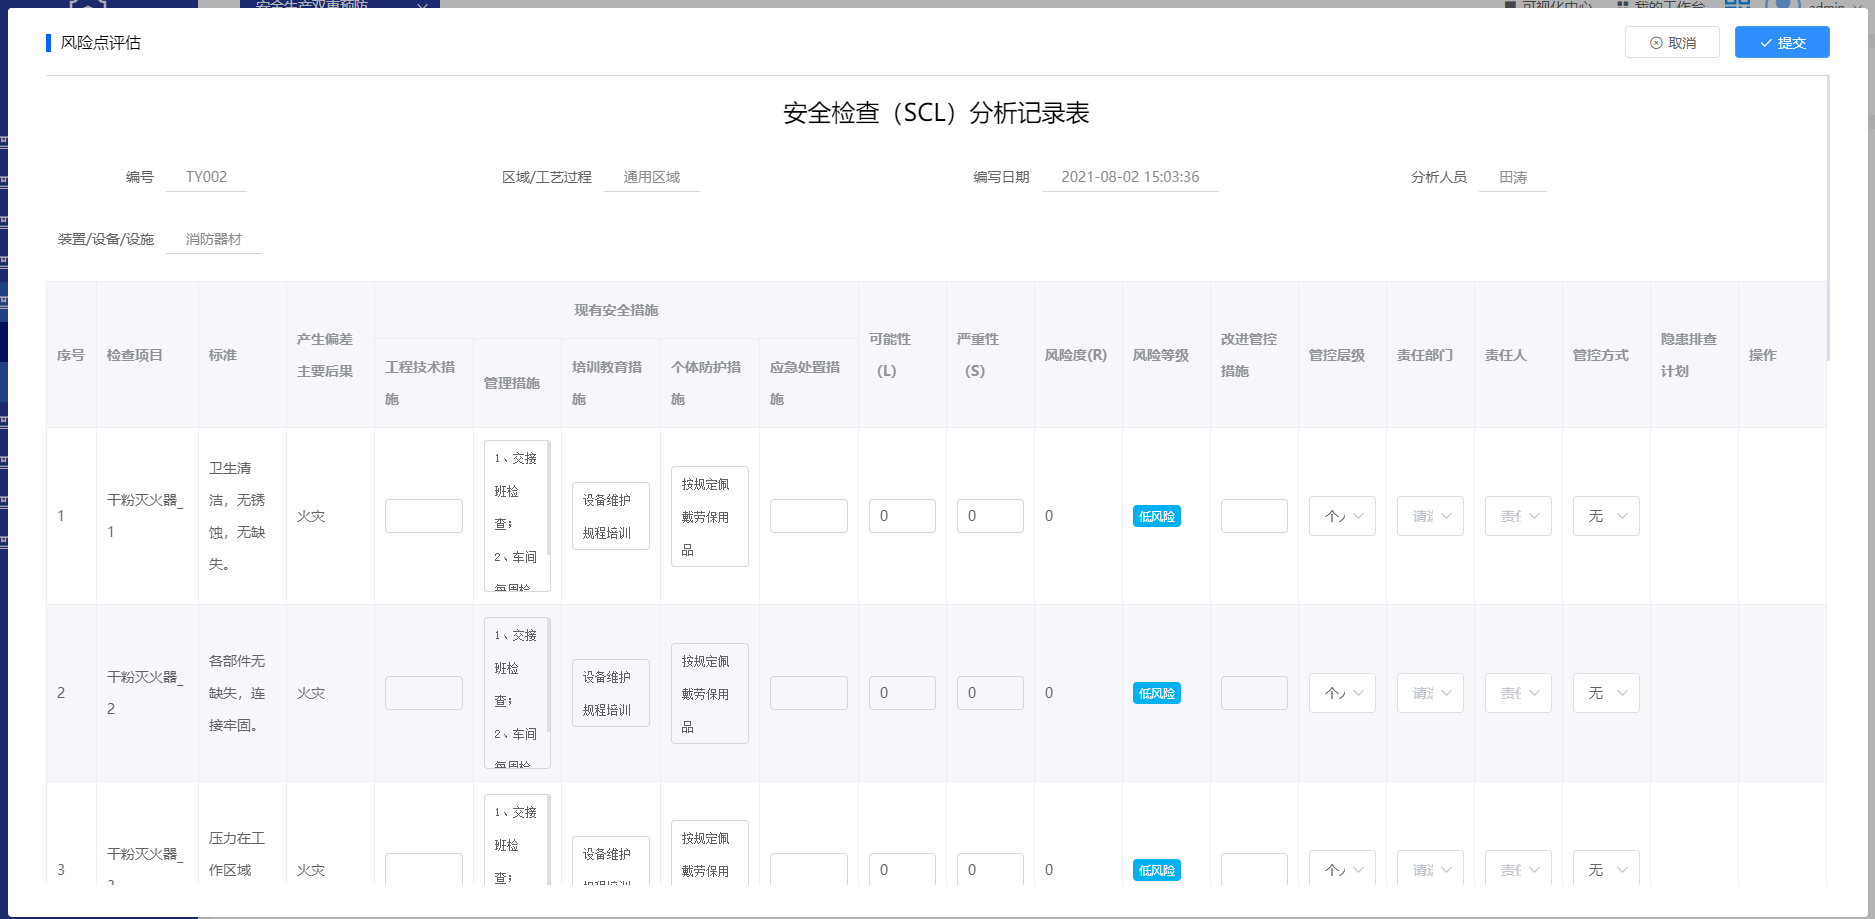The width and height of the screenshot is (1875, 919).
Task: Click 干粉灭火器_1 check item cell
Action: [147, 516]
